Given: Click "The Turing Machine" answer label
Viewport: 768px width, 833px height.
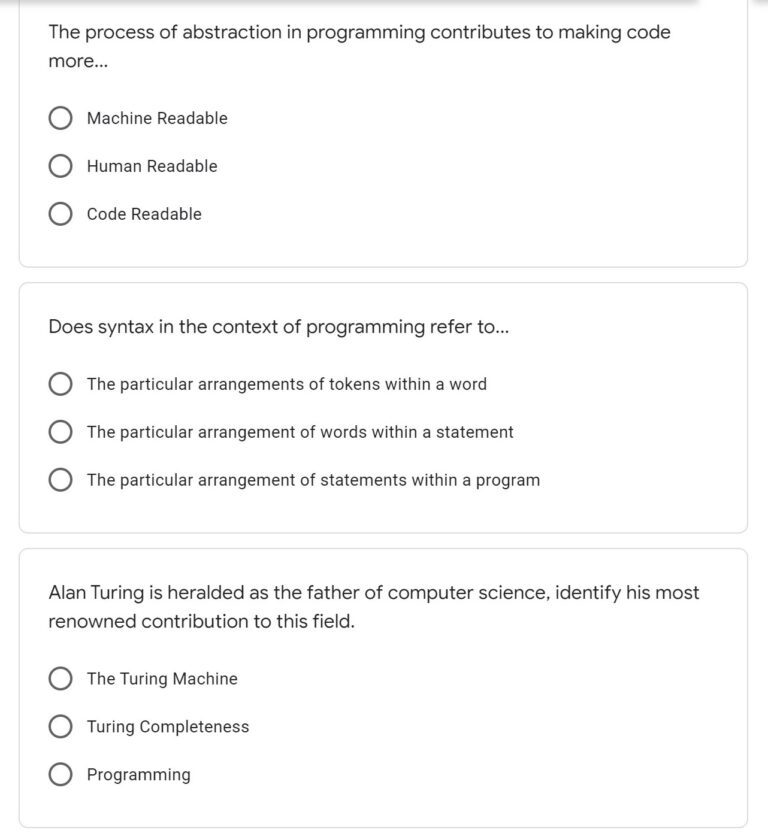Looking at the screenshot, I should 162,679.
